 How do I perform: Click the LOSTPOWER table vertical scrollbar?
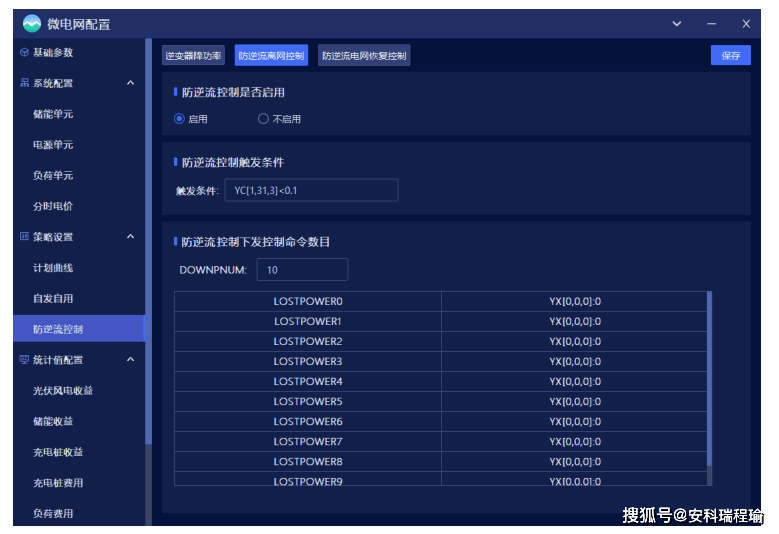tap(709, 379)
